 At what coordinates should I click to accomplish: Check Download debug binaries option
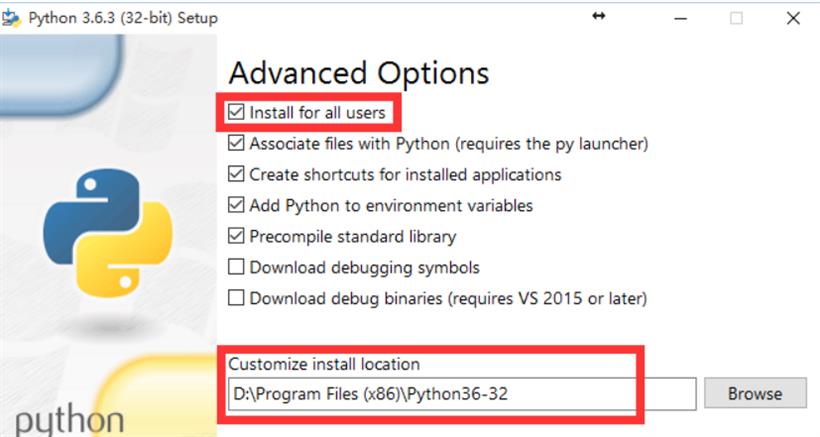[x=236, y=298]
